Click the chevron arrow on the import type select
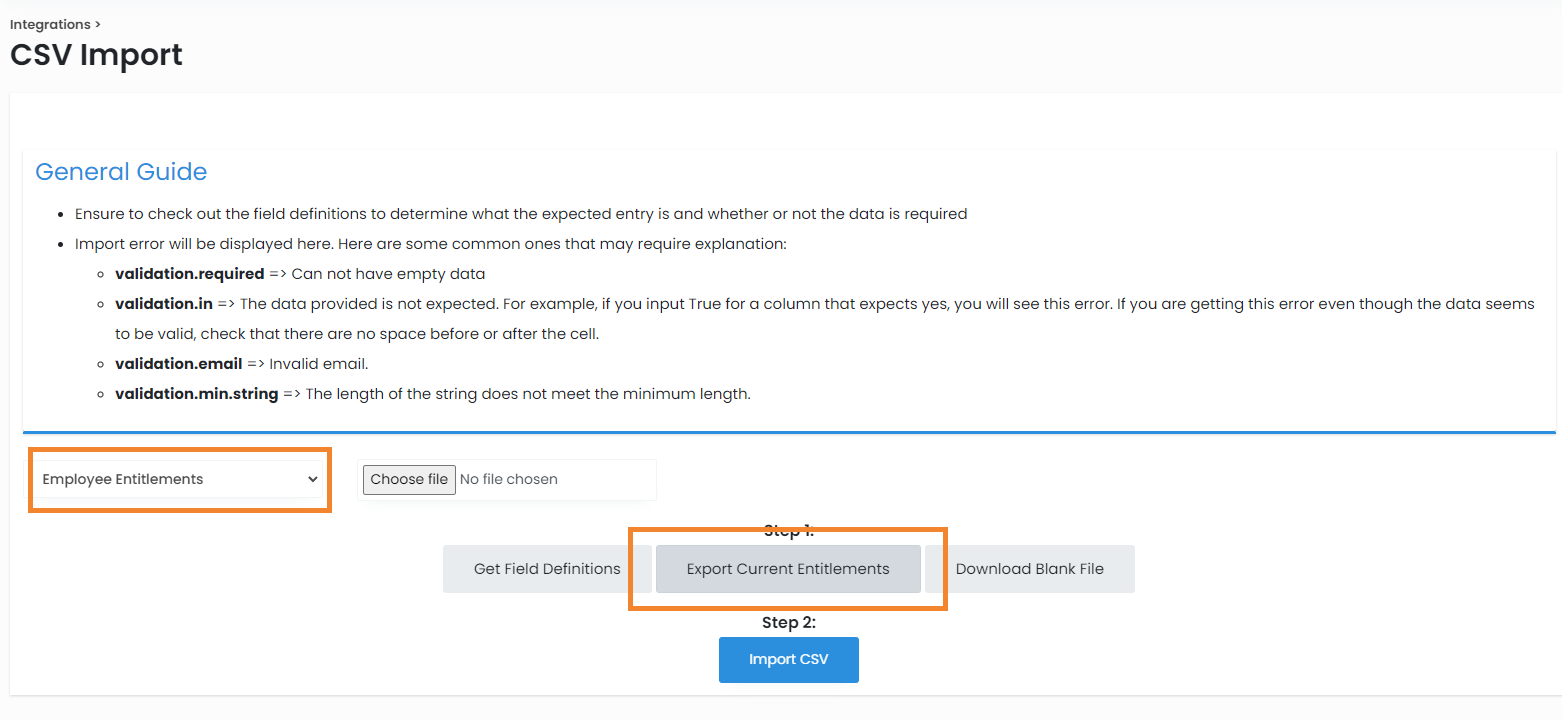The height and width of the screenshot is (720, 1562). pyautogui.click(x=312, y=480)
